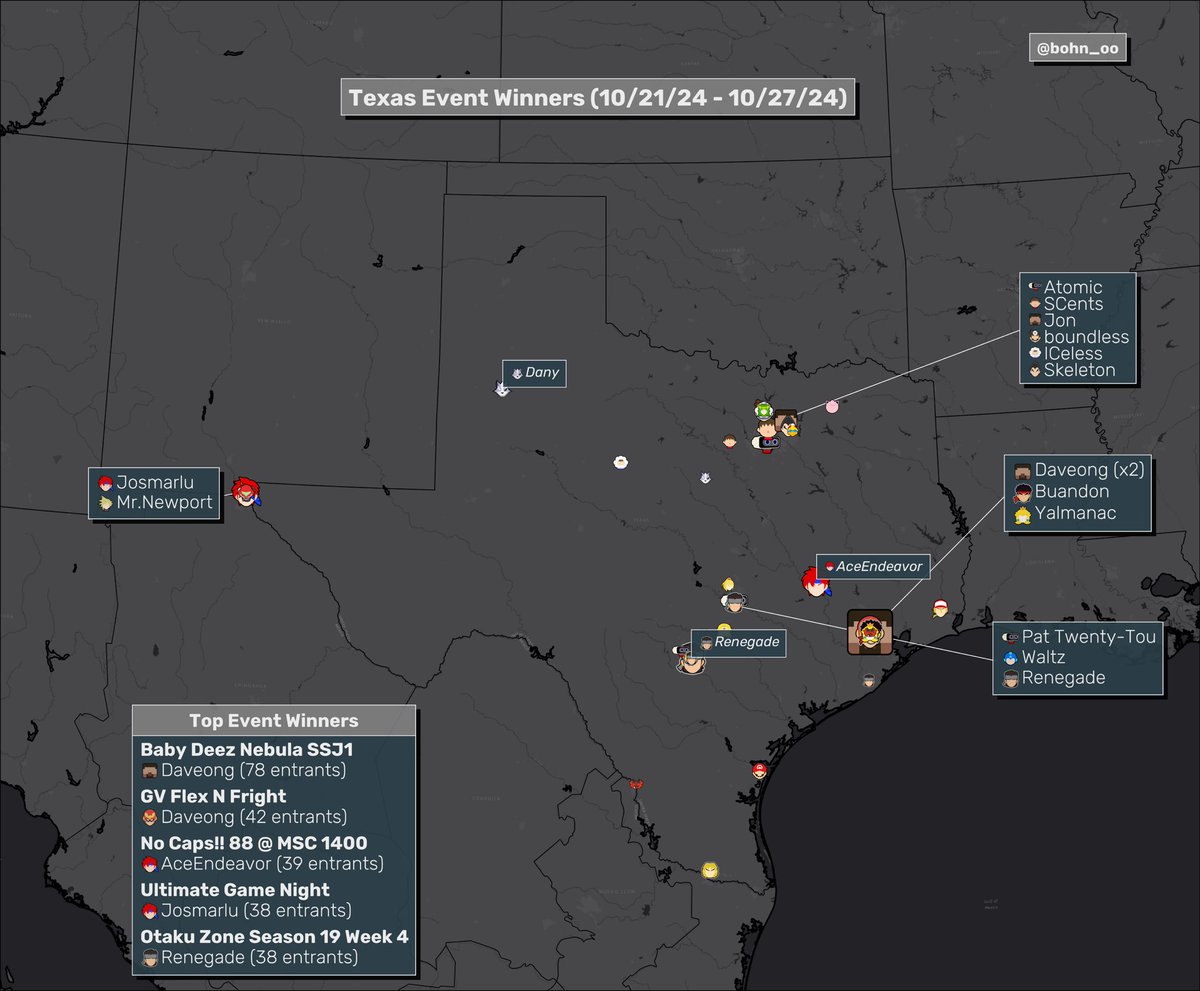Select Atomic in the Dallas winners list
This screenshot has width=1200, height=991.
pos(1073,288)
